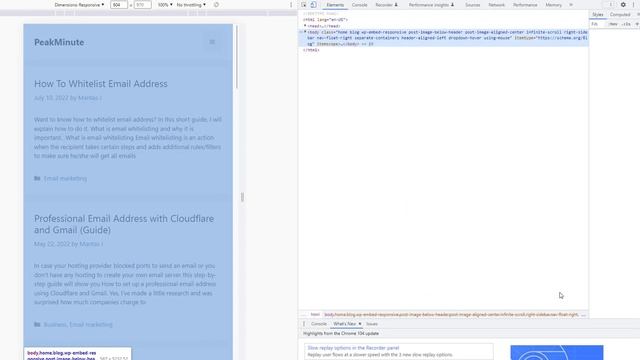Toggle the .cls class editor button
The image size is (640, 360).
pos(626,24)
